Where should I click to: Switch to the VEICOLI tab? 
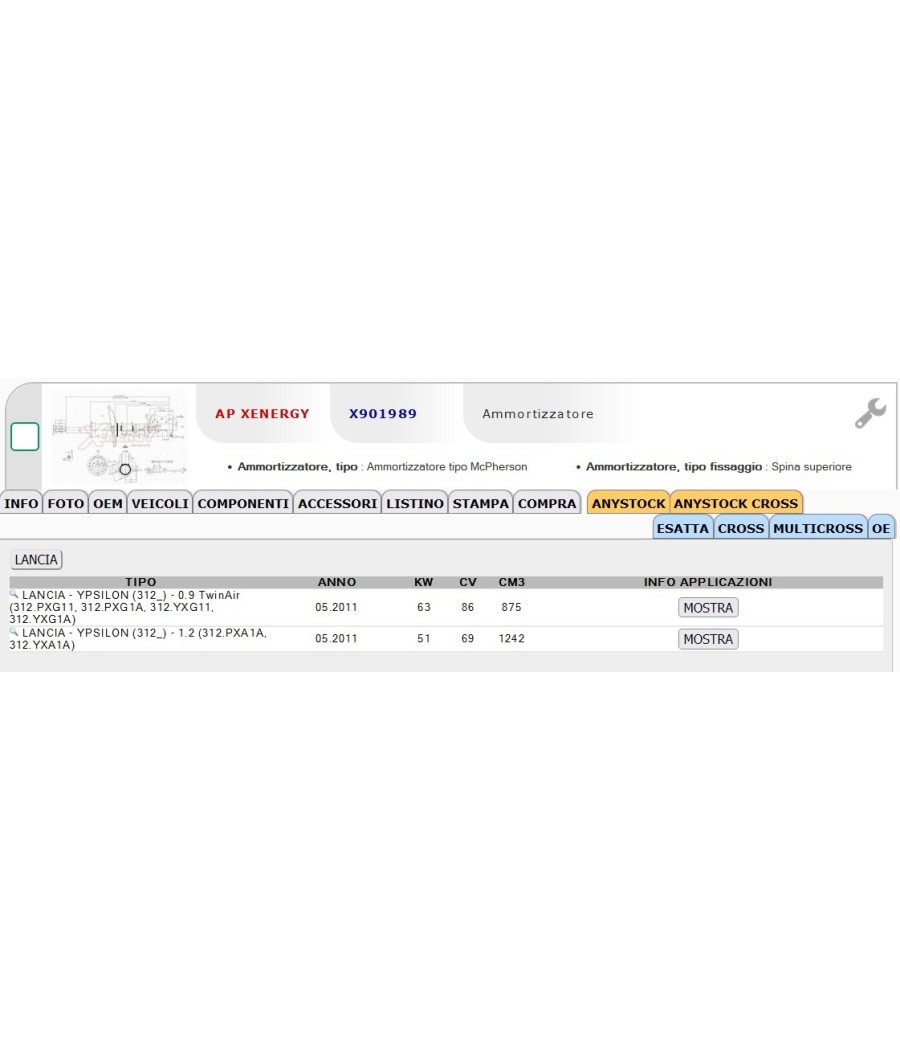point(160,503)
